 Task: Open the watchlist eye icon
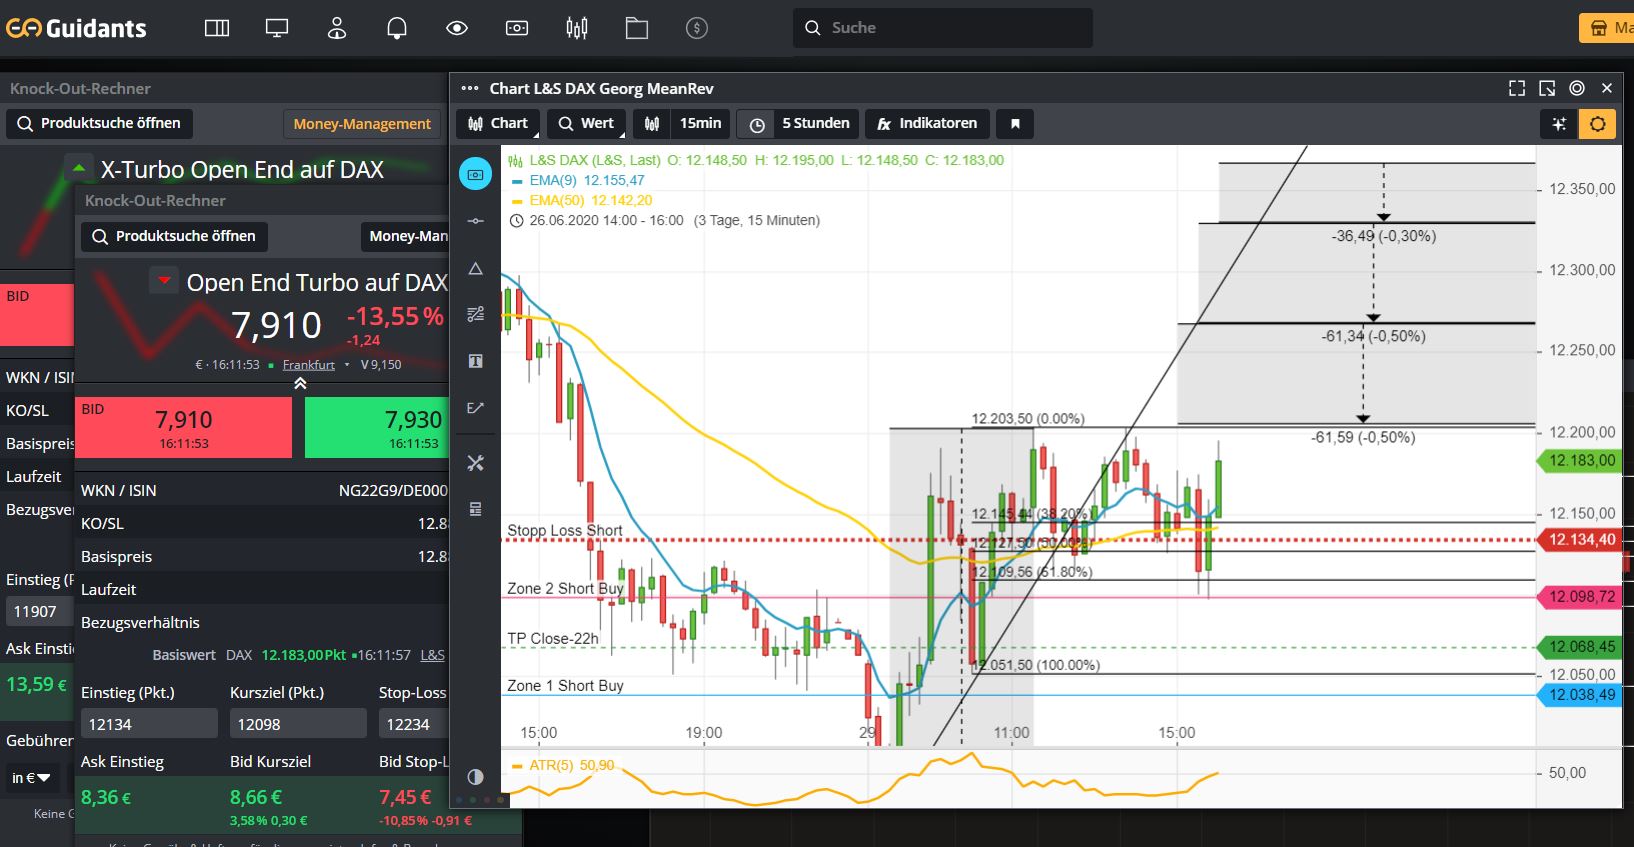[x=457, y=28]
